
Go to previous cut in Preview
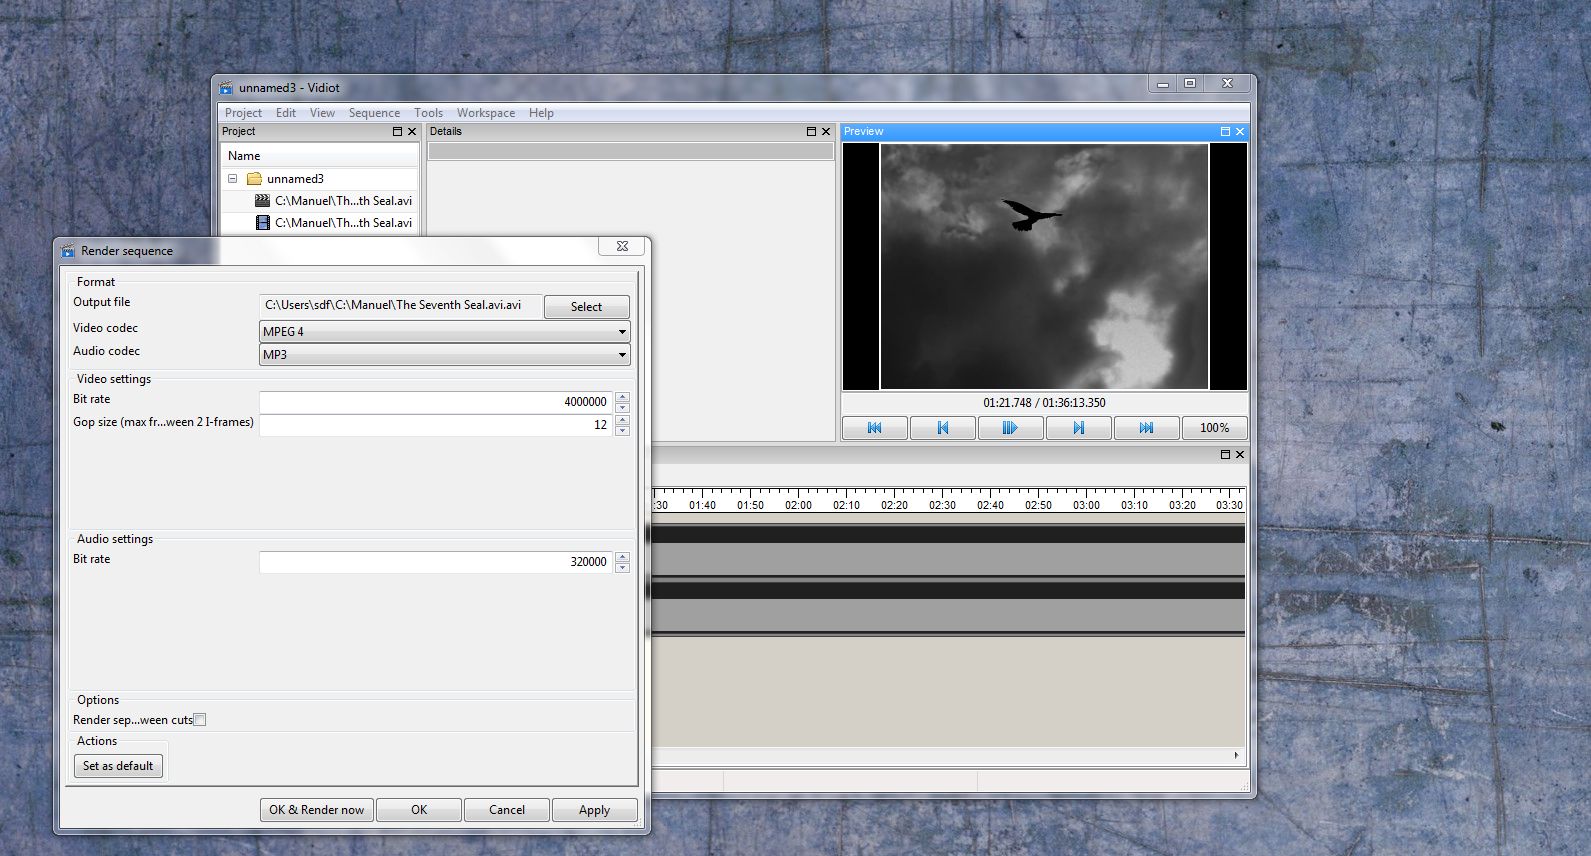pos(943,428)
